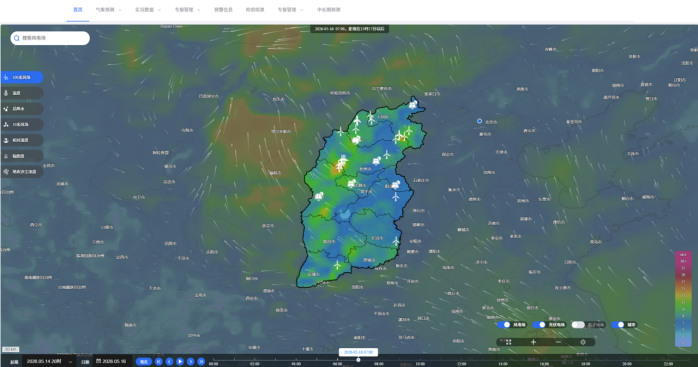Click the blue 现在 now button
The width and height of the screenshot is (698, 367).
(x=144, y=362)
